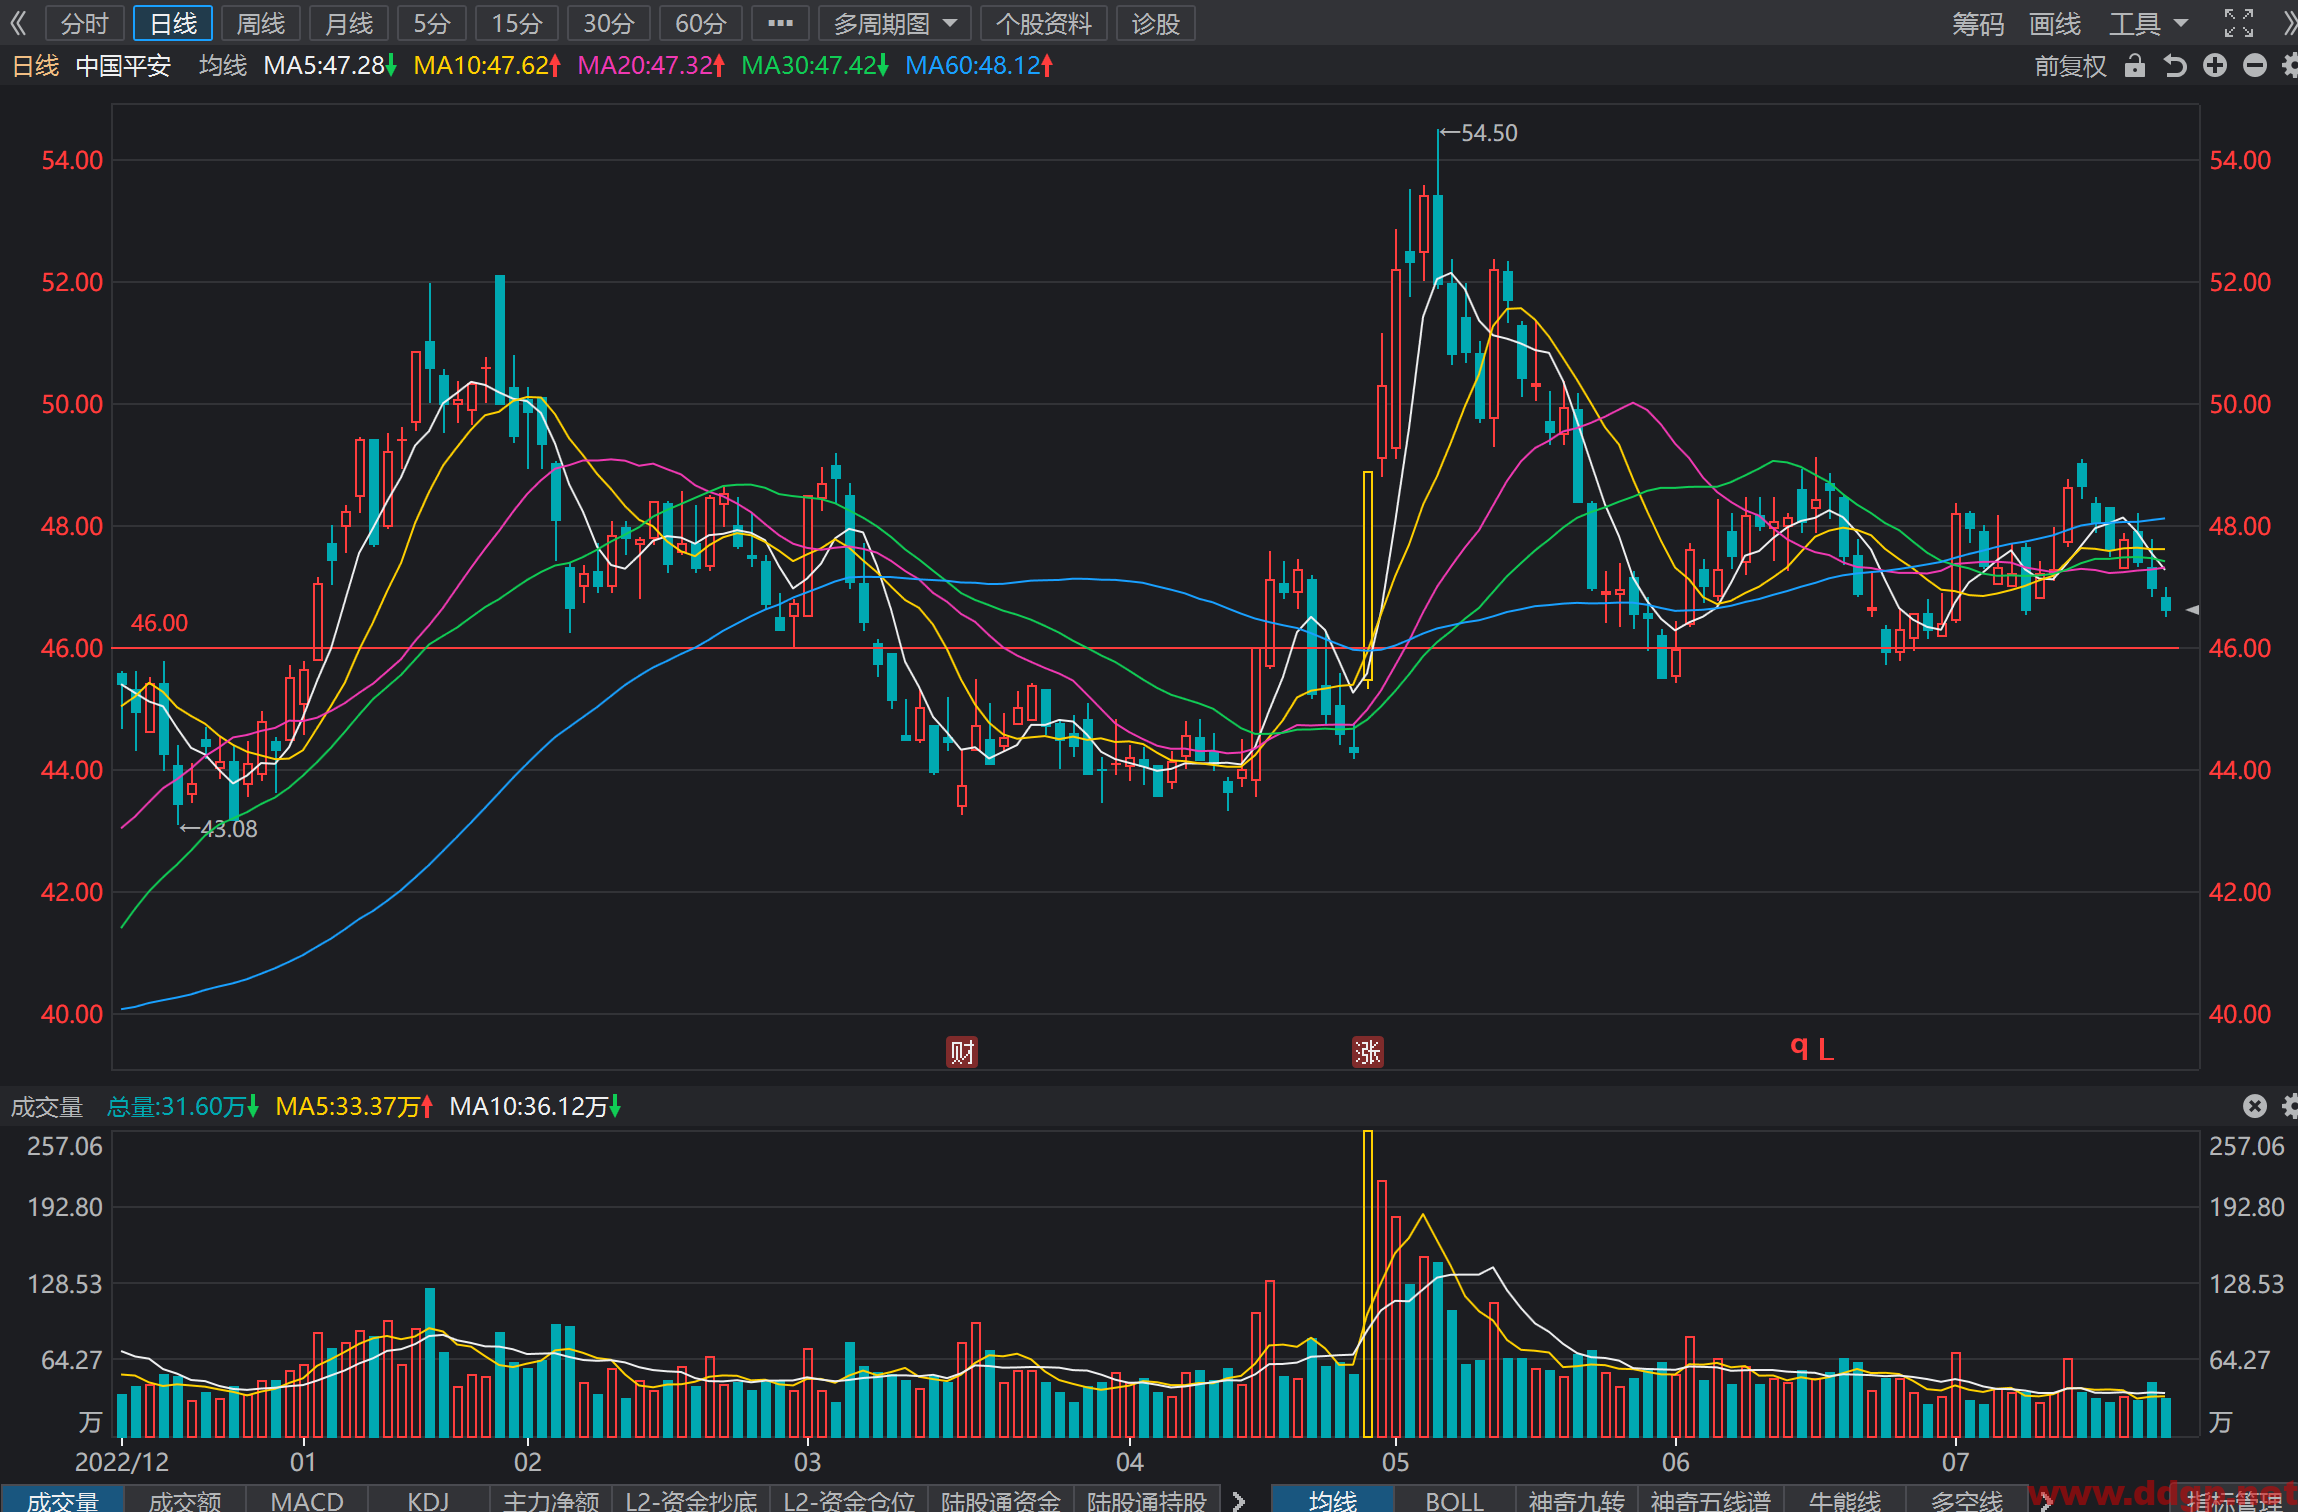
Task: Zoom in with the plus circle icon
Action: pyautogui.click(x=2215, y=66)
